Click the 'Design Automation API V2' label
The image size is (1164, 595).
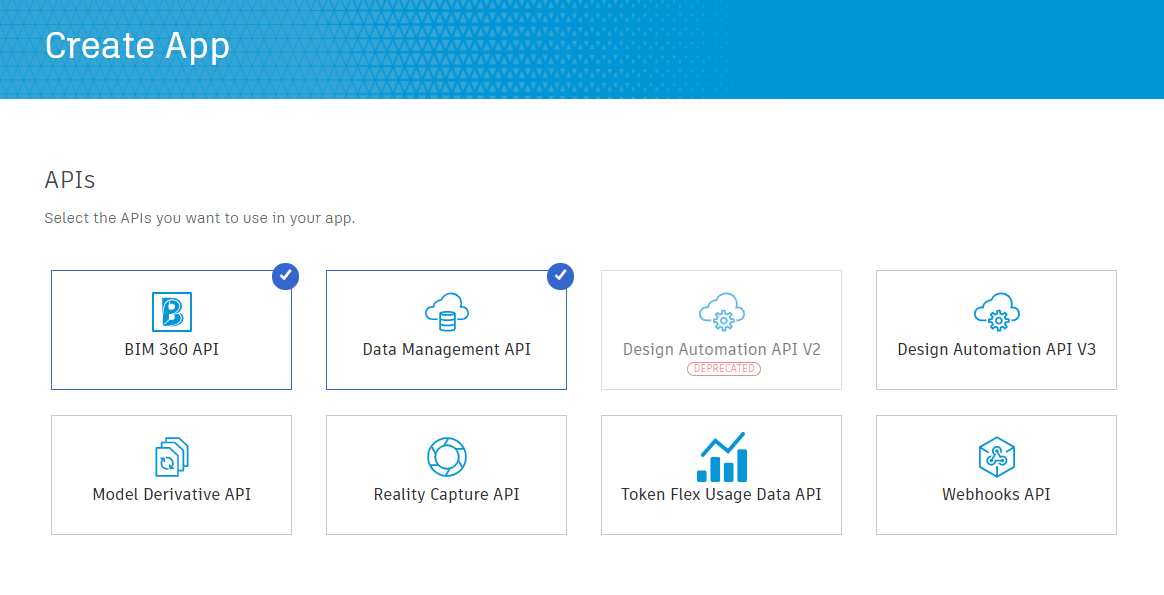(x=722, y=349)
